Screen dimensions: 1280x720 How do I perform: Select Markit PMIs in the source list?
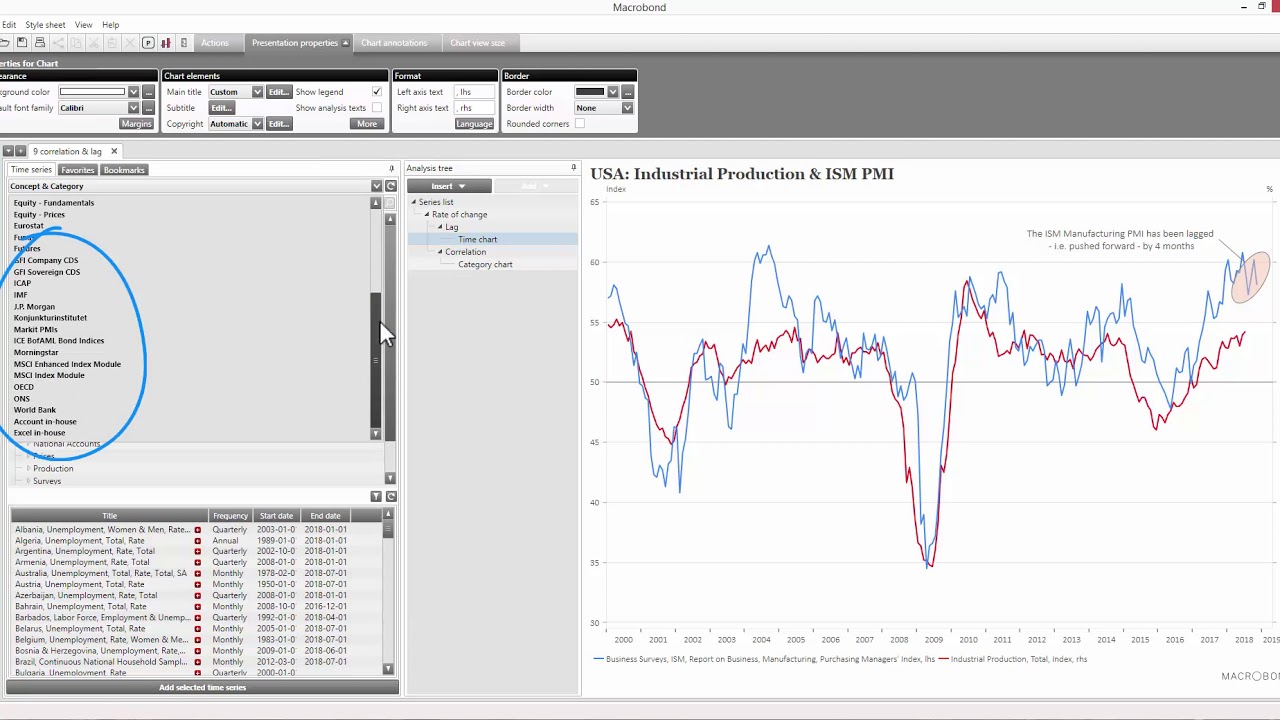pos(36,329)
